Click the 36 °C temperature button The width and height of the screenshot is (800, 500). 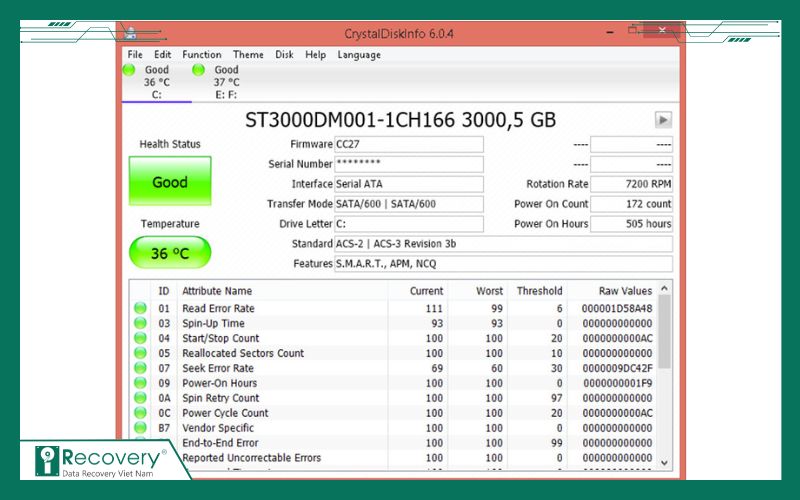click(170, 253)
